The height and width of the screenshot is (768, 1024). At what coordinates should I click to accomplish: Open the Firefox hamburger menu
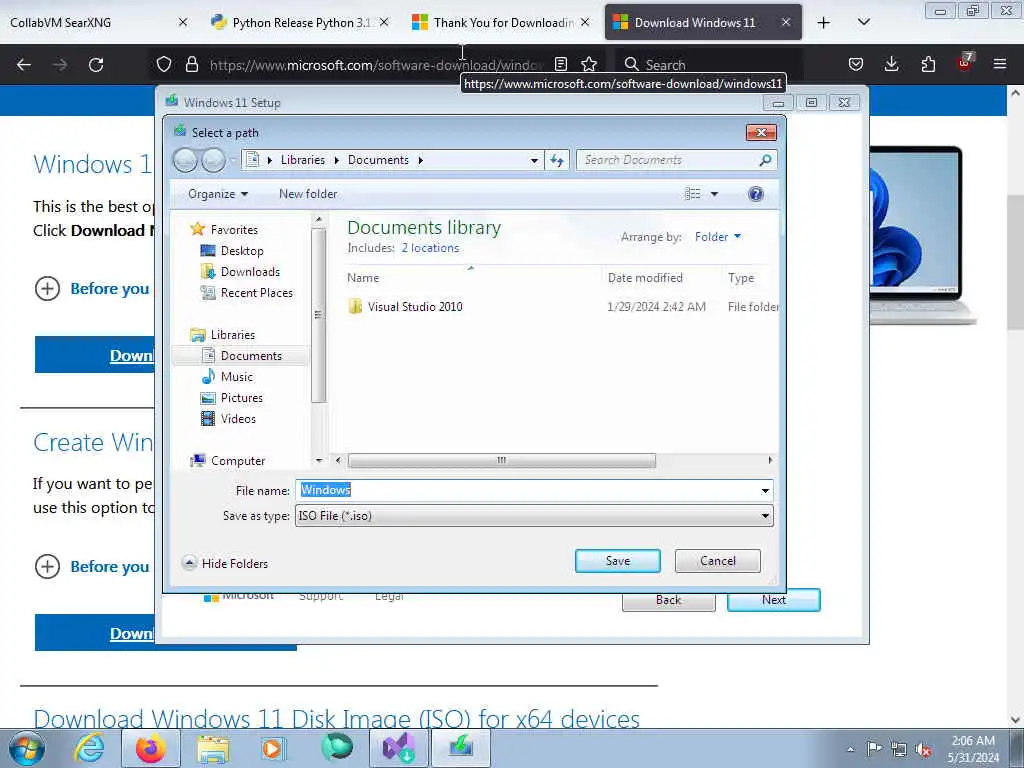[x=1000, y=64]
